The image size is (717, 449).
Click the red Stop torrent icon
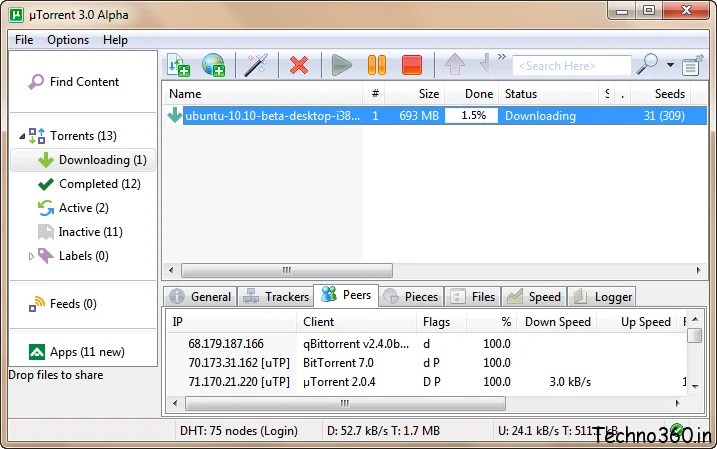[x=412, y=65]
